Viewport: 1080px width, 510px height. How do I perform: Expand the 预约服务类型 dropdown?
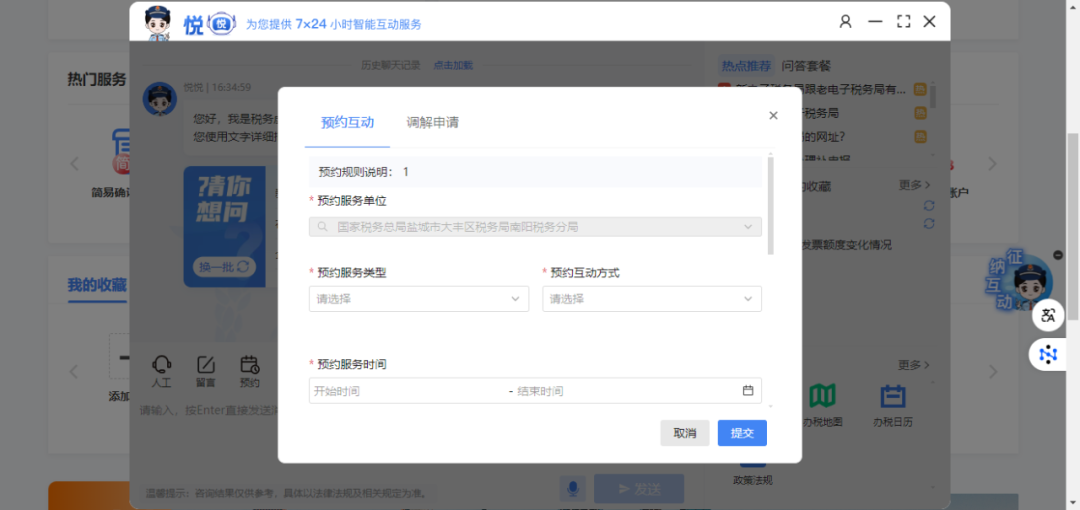(x=418, y=298)
